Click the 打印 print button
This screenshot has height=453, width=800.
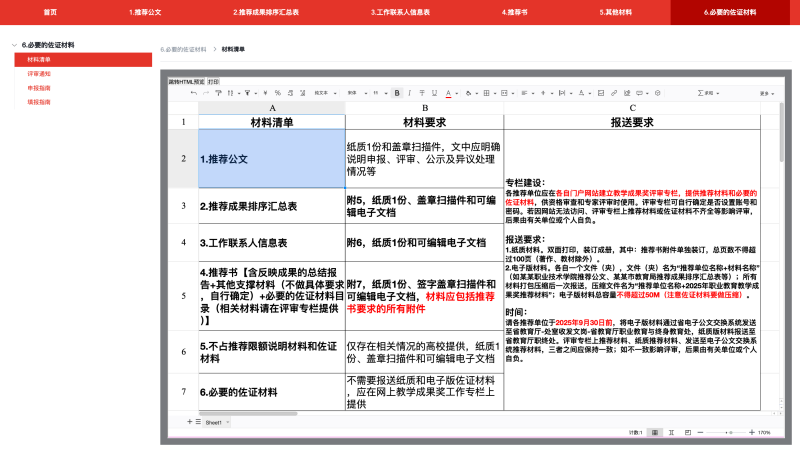[213, 80]
